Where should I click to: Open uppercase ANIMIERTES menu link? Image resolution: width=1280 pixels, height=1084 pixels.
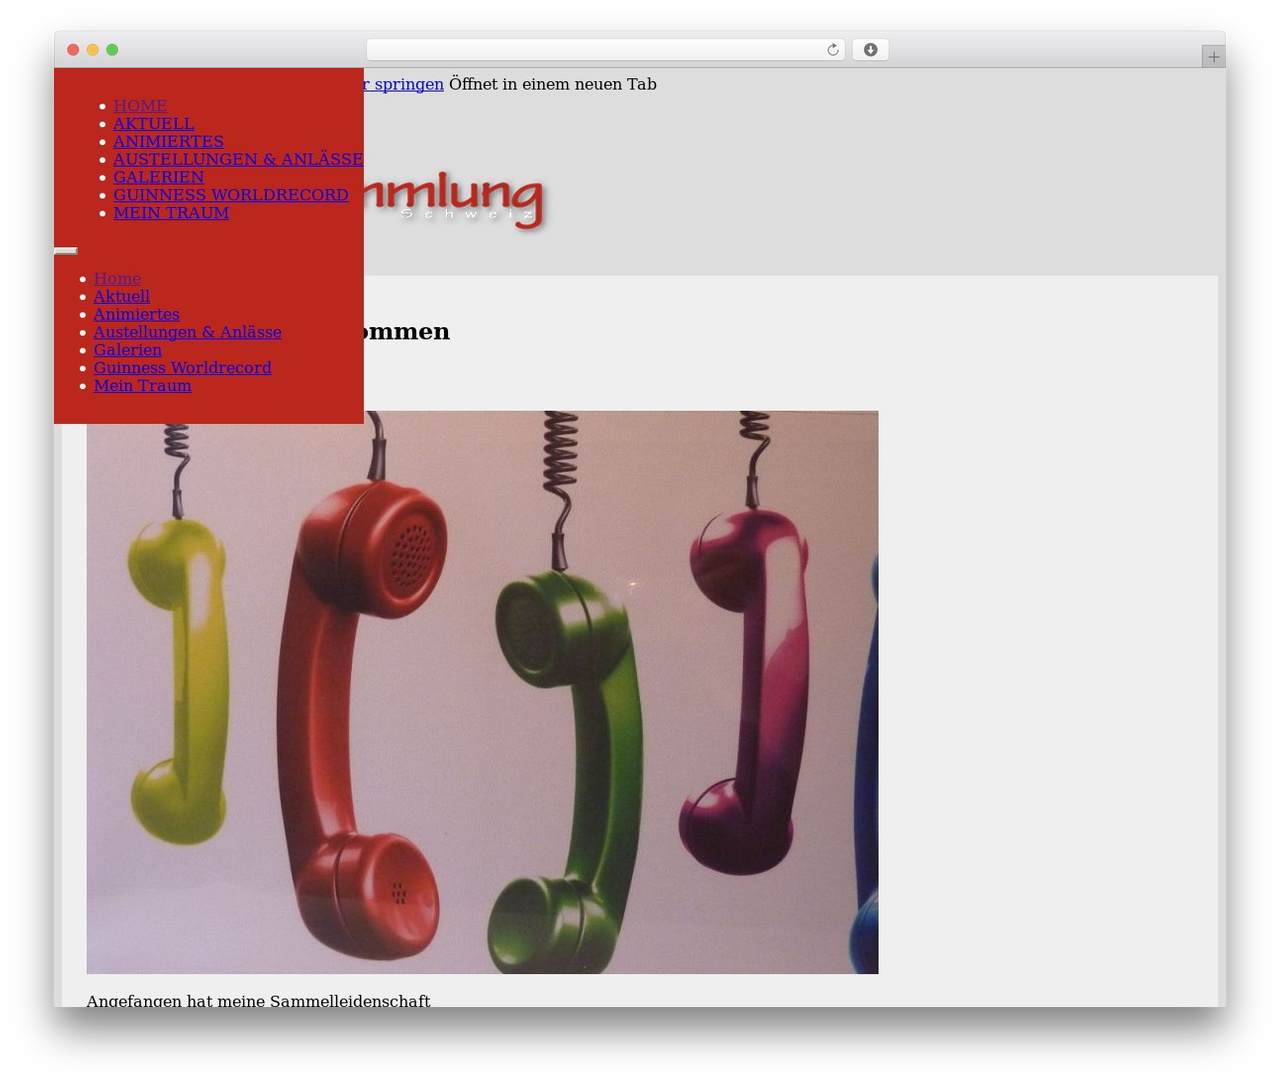pos(168,141)
